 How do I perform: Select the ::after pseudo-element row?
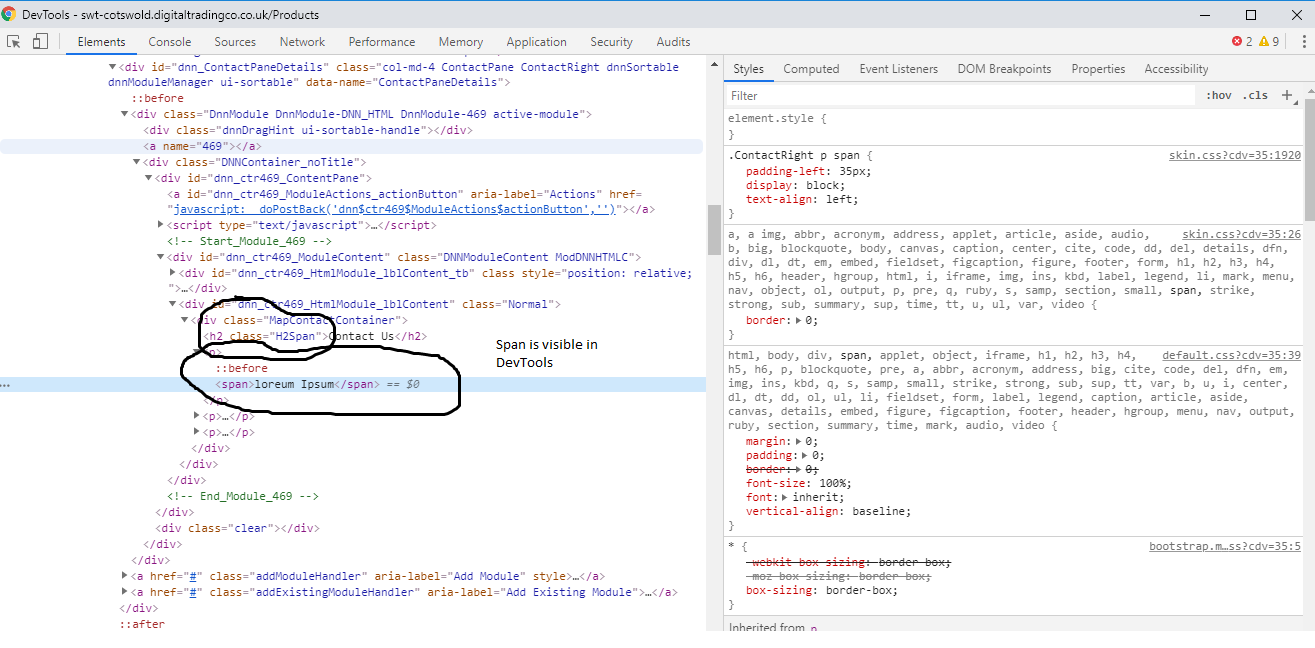click(x=143, y=624)
